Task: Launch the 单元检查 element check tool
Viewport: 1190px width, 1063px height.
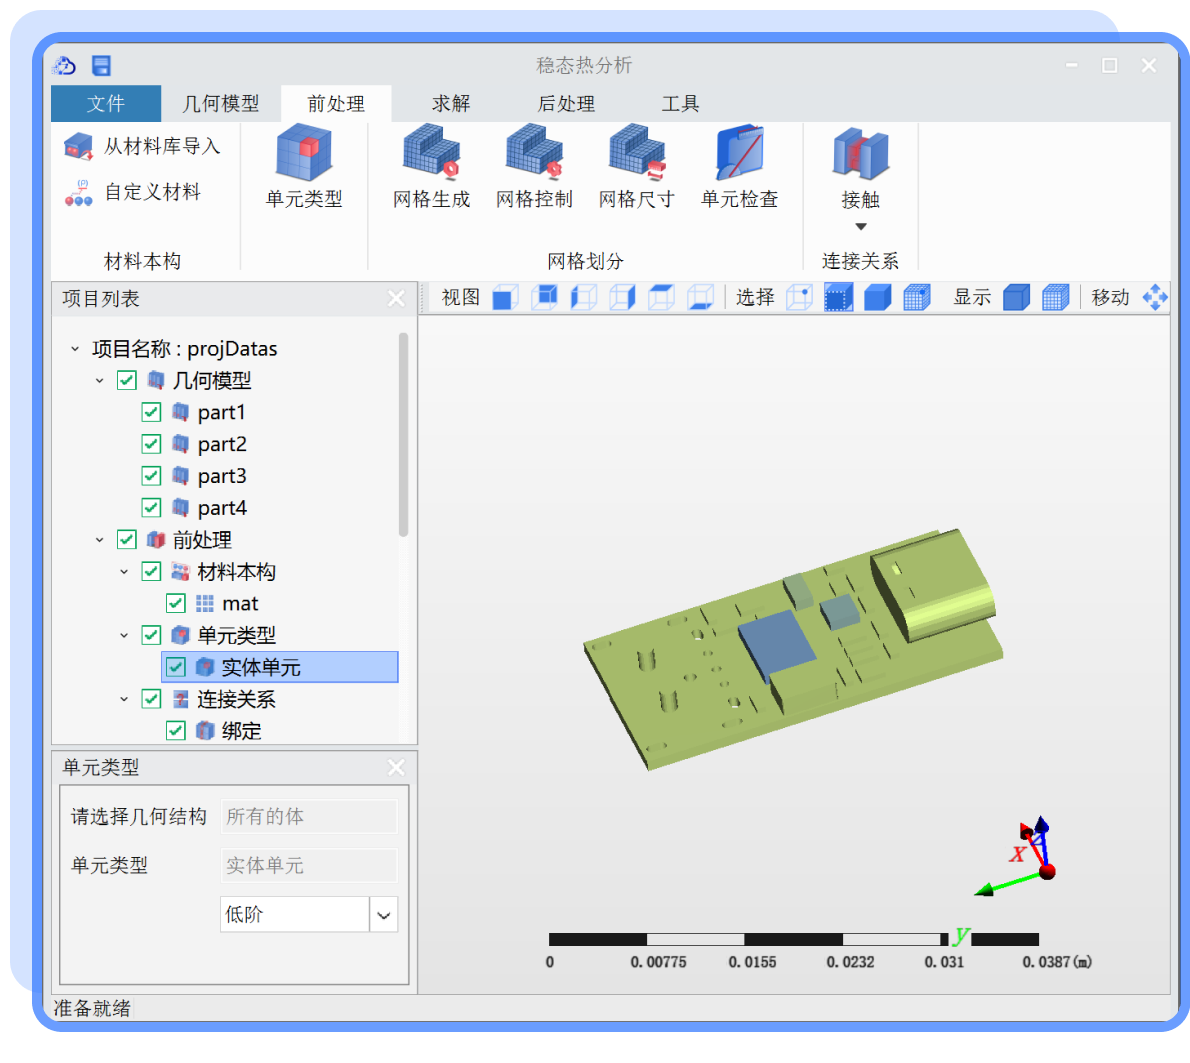Action: (740, 168)
